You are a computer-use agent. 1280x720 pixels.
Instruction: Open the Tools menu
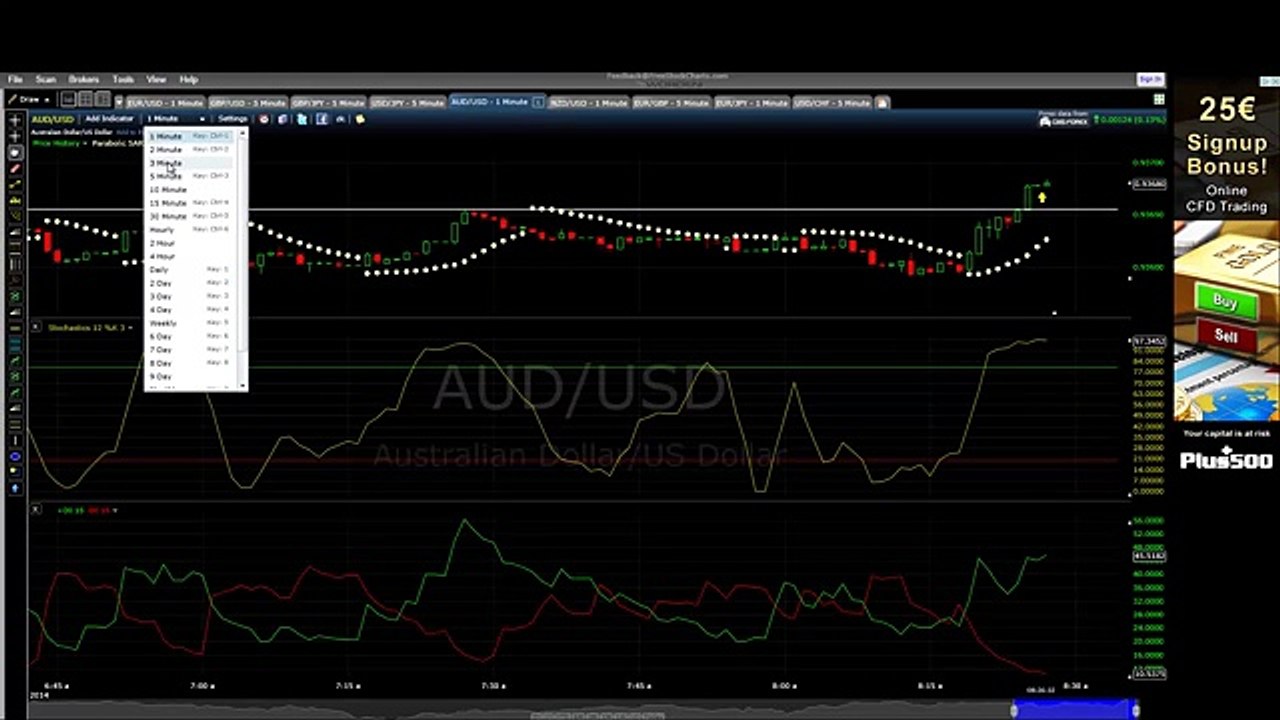pos(123,79)
